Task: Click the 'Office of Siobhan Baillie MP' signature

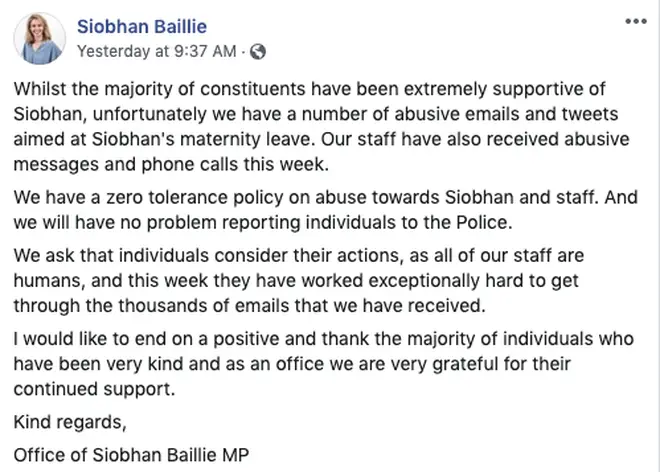Action: pos(131,455)
